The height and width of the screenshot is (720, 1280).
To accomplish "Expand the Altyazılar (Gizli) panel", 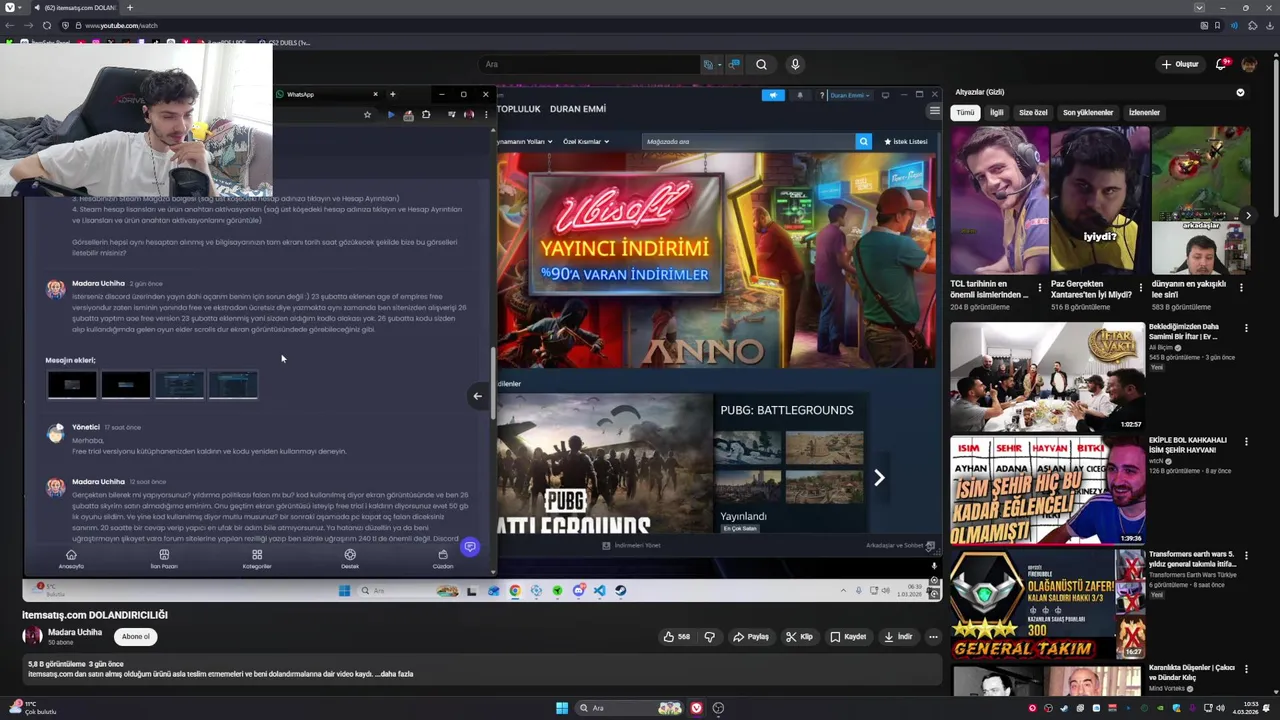I will [1240, 92].
